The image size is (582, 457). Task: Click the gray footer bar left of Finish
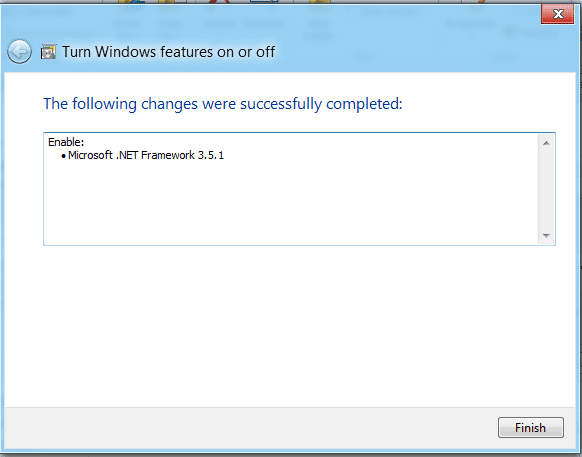point(249,428)
